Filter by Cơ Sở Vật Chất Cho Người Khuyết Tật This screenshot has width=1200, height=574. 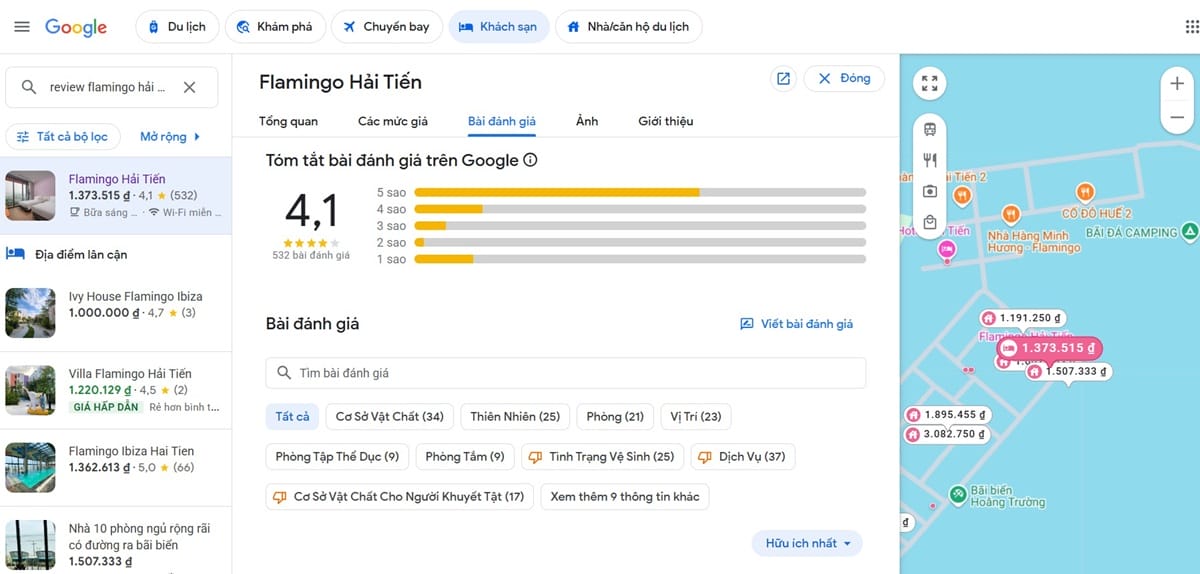coord(400,496)
